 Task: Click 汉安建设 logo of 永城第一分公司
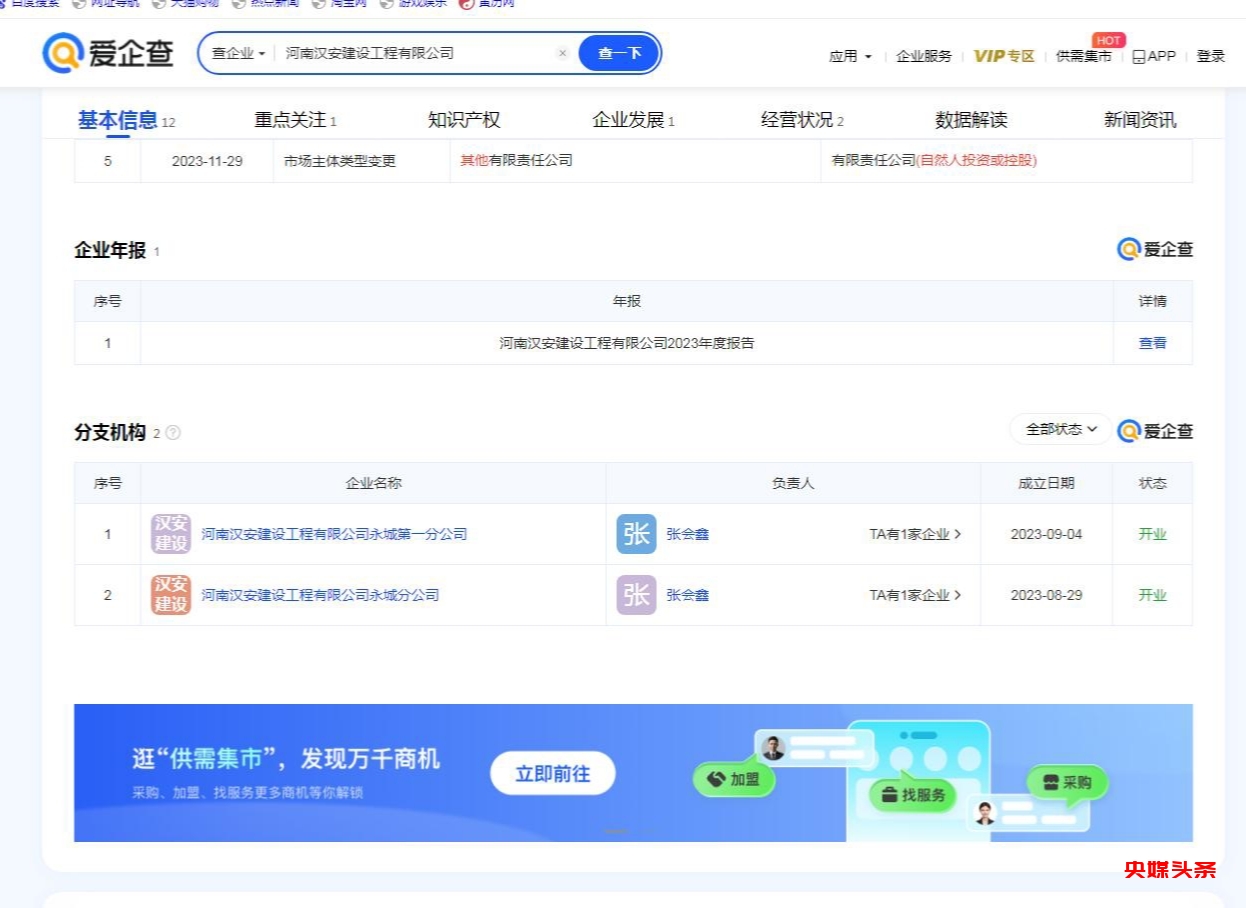click(171, 534)
